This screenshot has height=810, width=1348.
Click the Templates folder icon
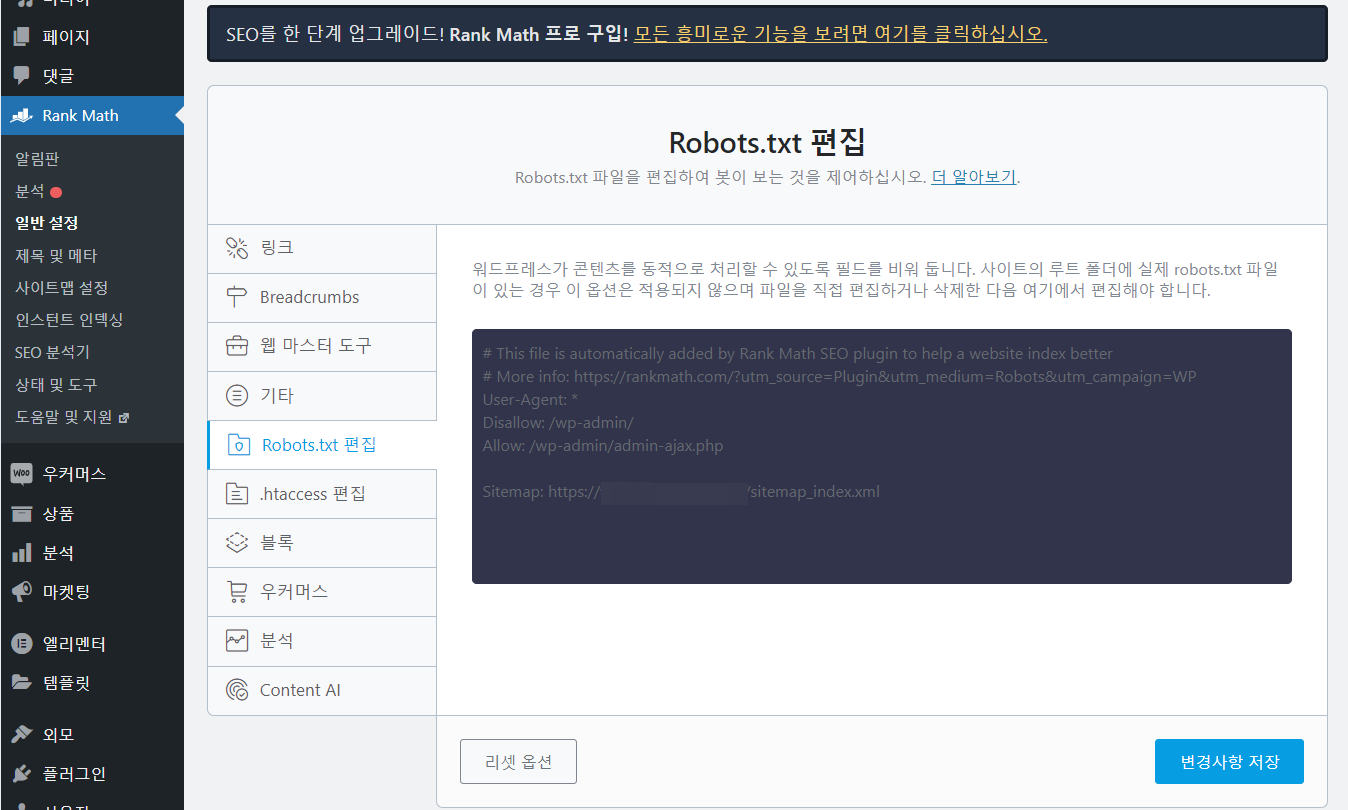pyautogui.click(x=21, y=683)
